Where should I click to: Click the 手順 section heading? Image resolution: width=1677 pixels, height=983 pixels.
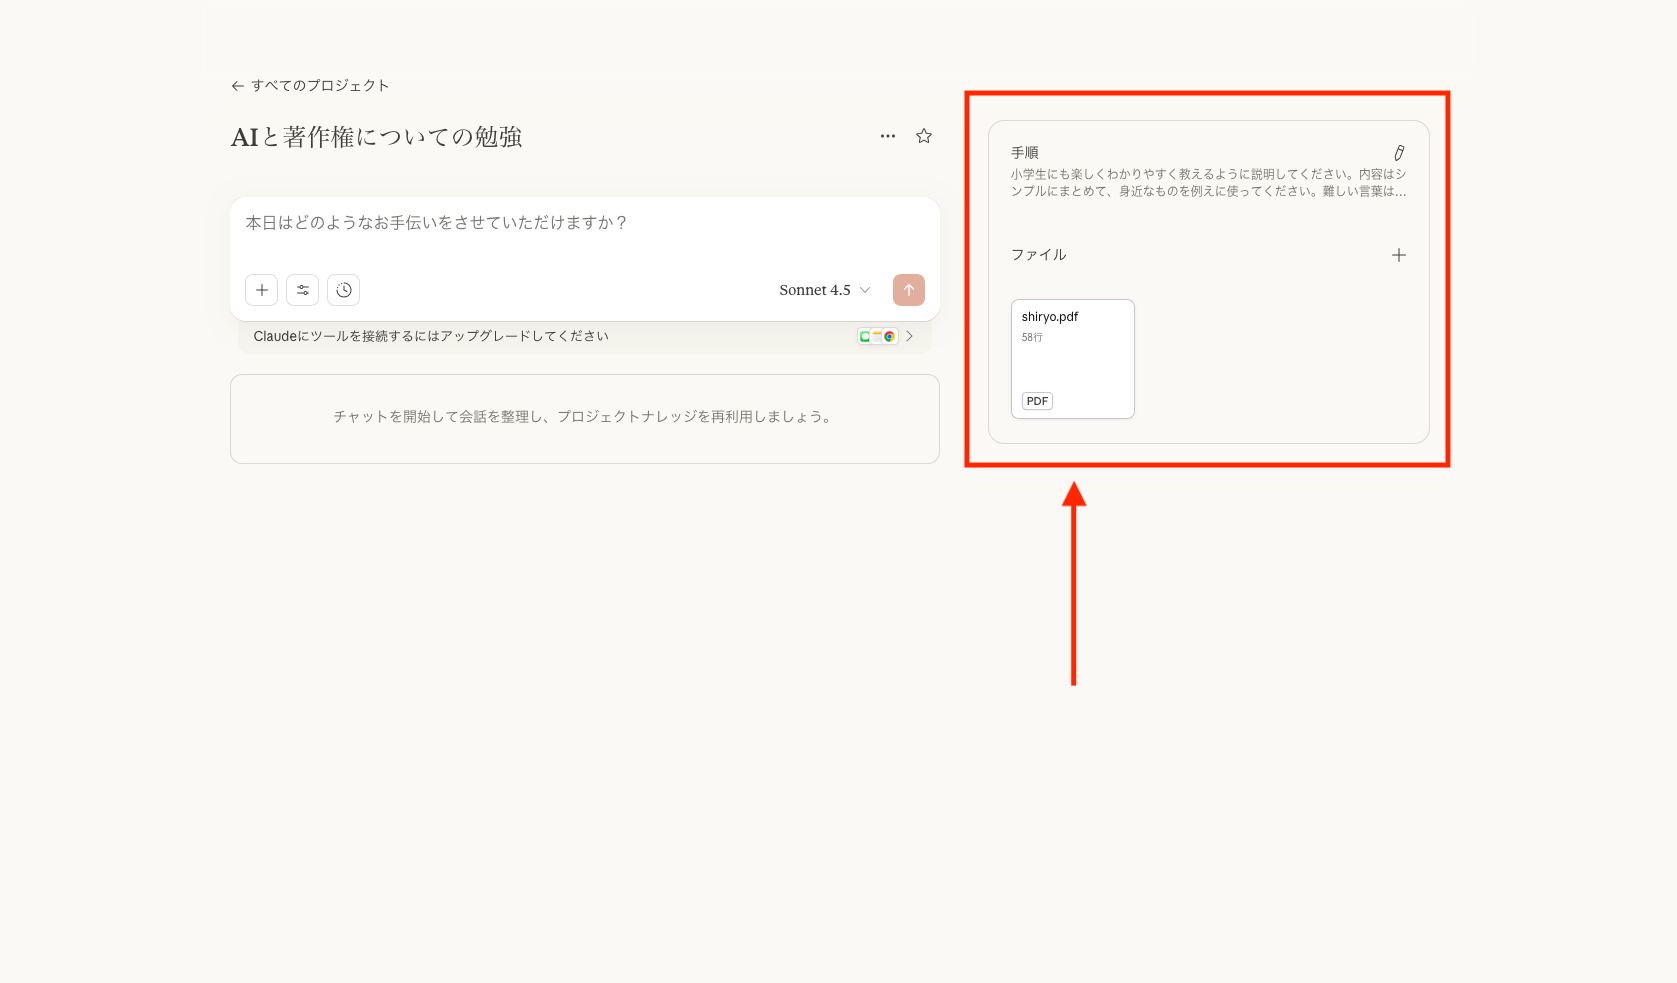click(1024, 152)
